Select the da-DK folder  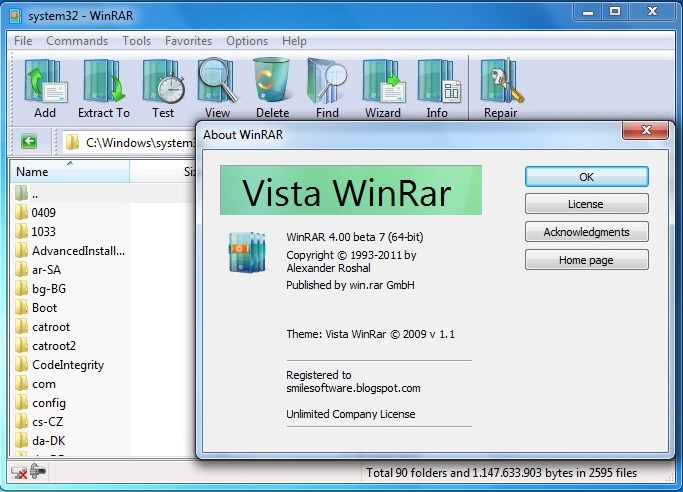[41, 441]
